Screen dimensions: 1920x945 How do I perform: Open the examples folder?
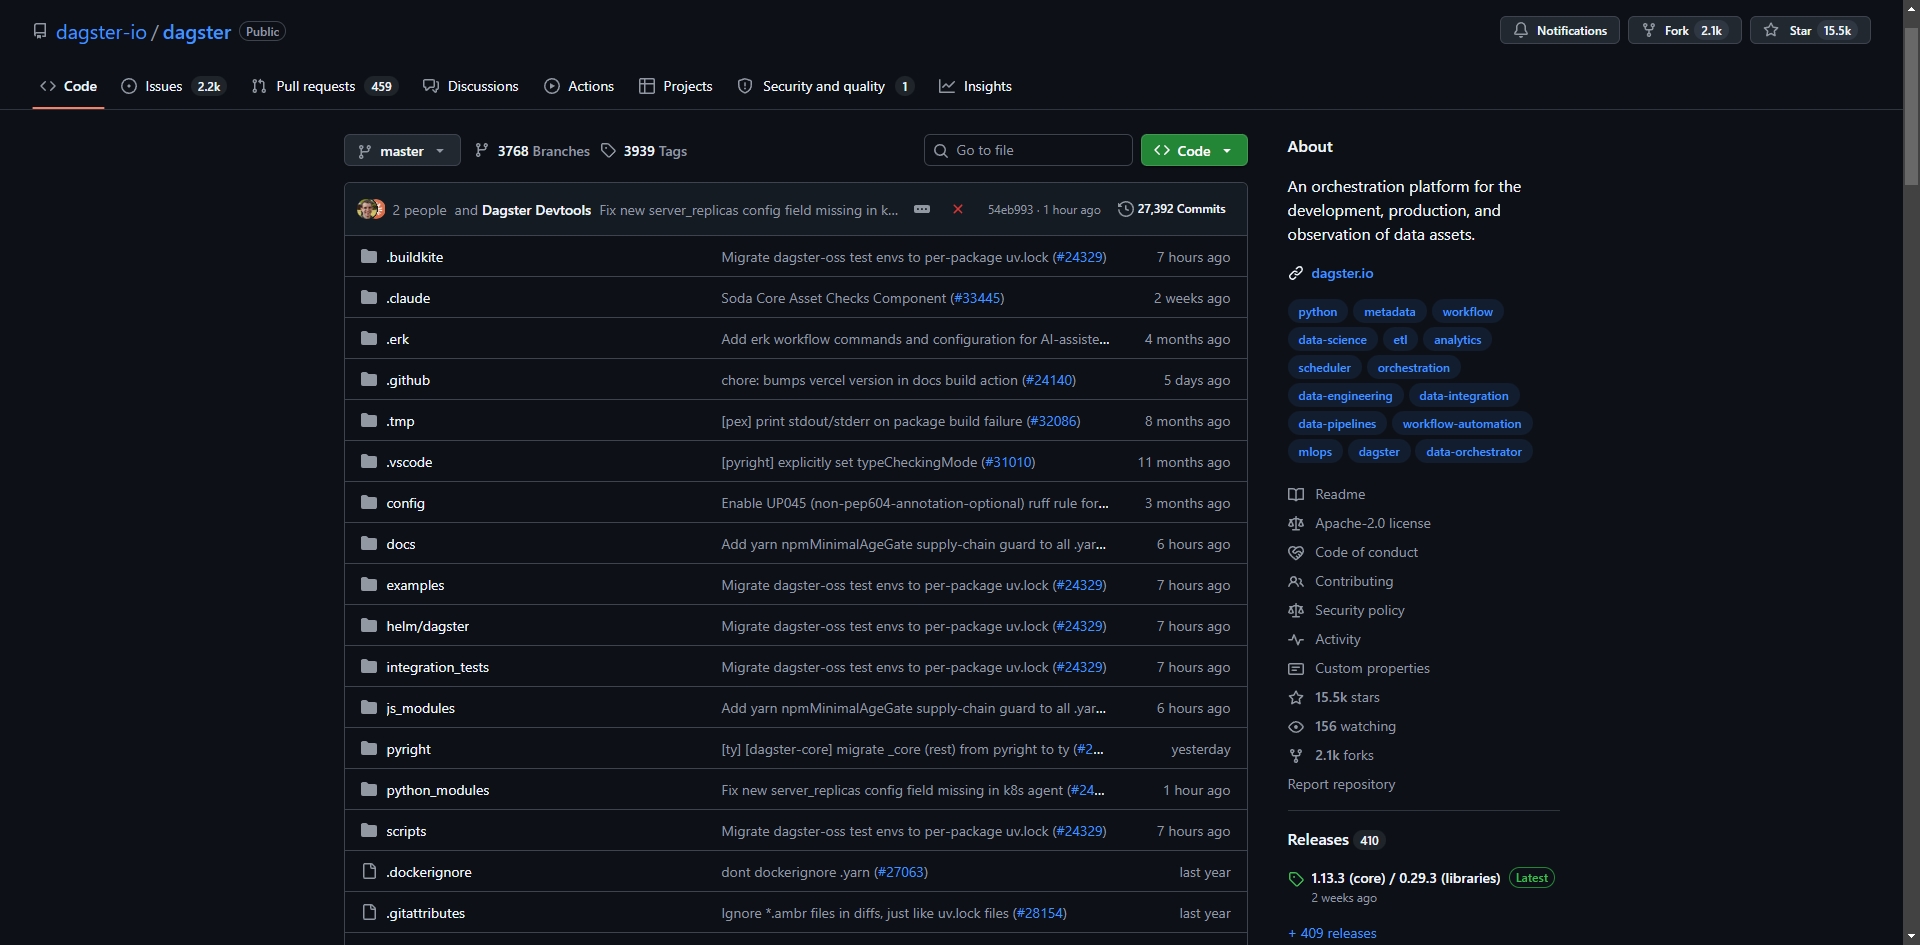point(415,585)
